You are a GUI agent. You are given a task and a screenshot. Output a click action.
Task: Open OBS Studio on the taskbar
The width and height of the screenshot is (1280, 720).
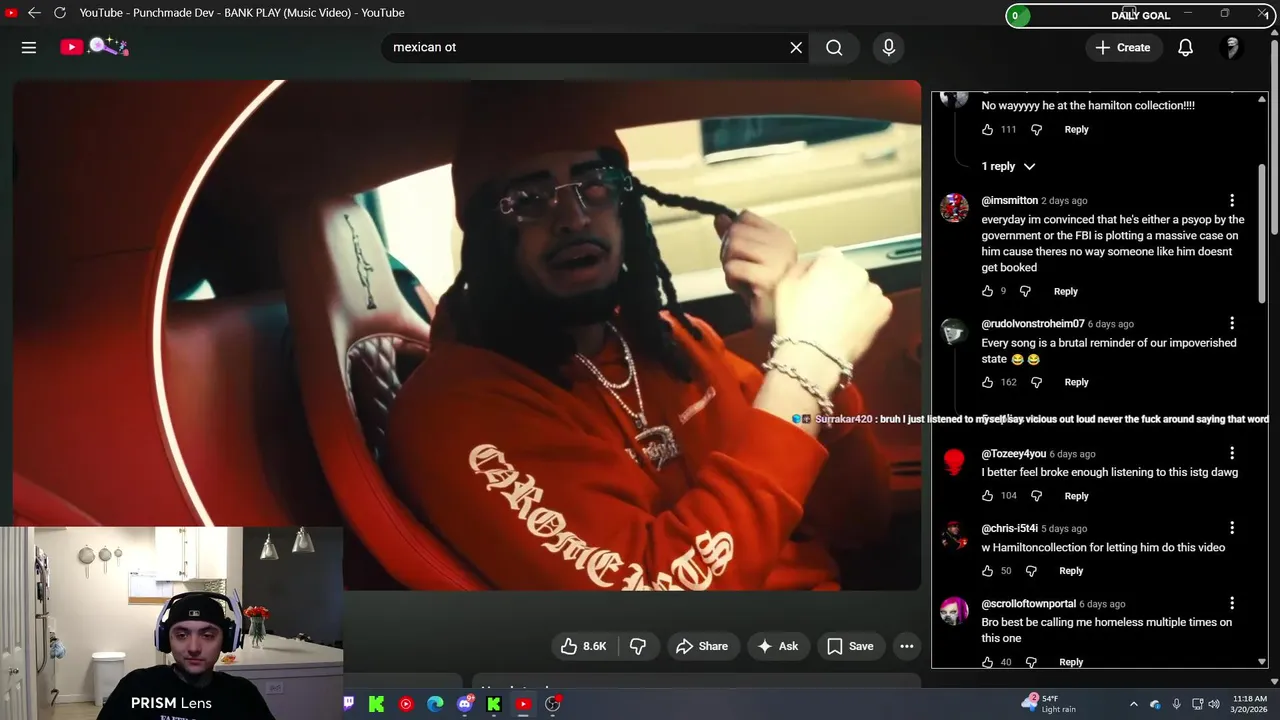click(552, 704)
